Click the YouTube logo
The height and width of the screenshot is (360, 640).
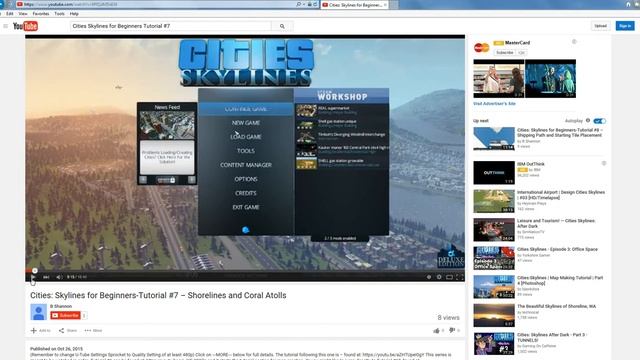[25, 26]
